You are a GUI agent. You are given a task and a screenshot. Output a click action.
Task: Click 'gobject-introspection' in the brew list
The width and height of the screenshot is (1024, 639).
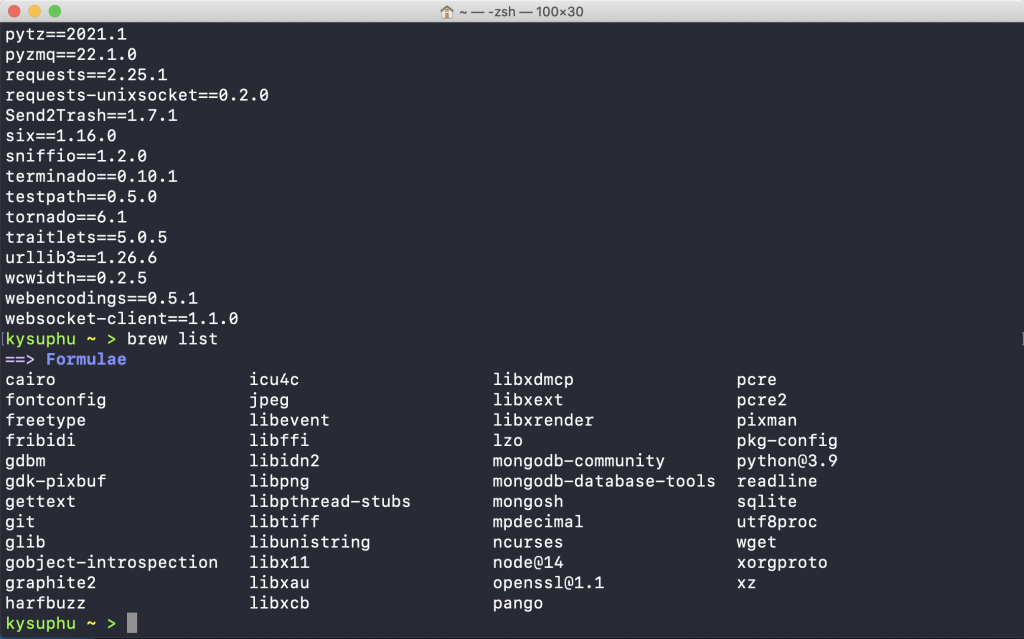pyautogui.click(x=111, y=562)
